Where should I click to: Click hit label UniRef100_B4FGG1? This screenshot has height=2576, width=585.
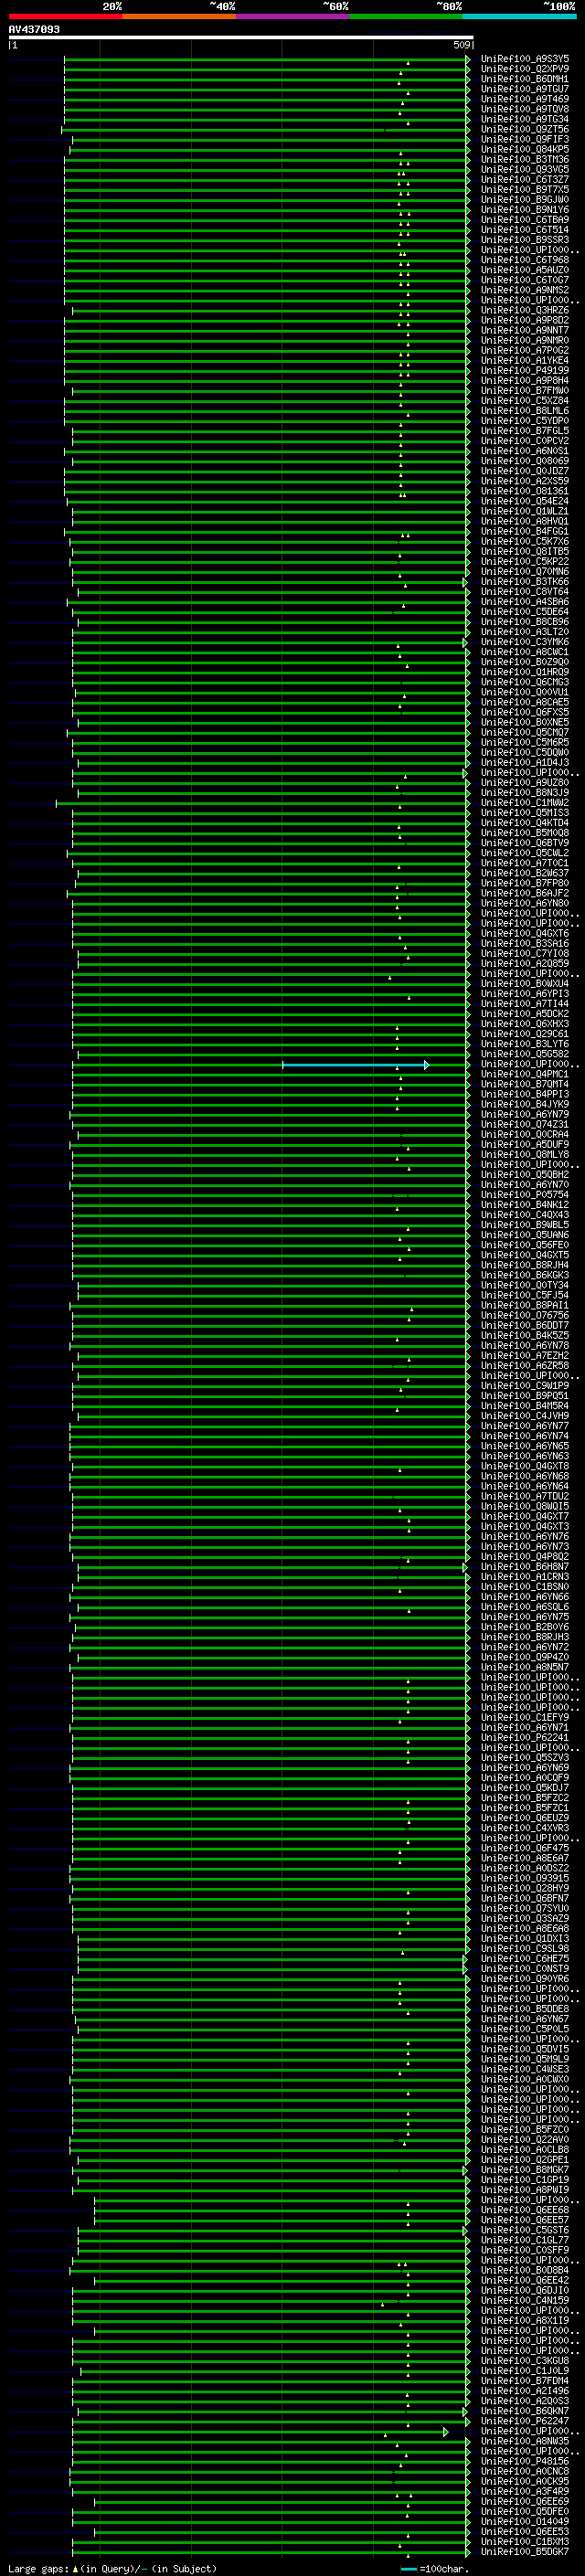point(525,531)
